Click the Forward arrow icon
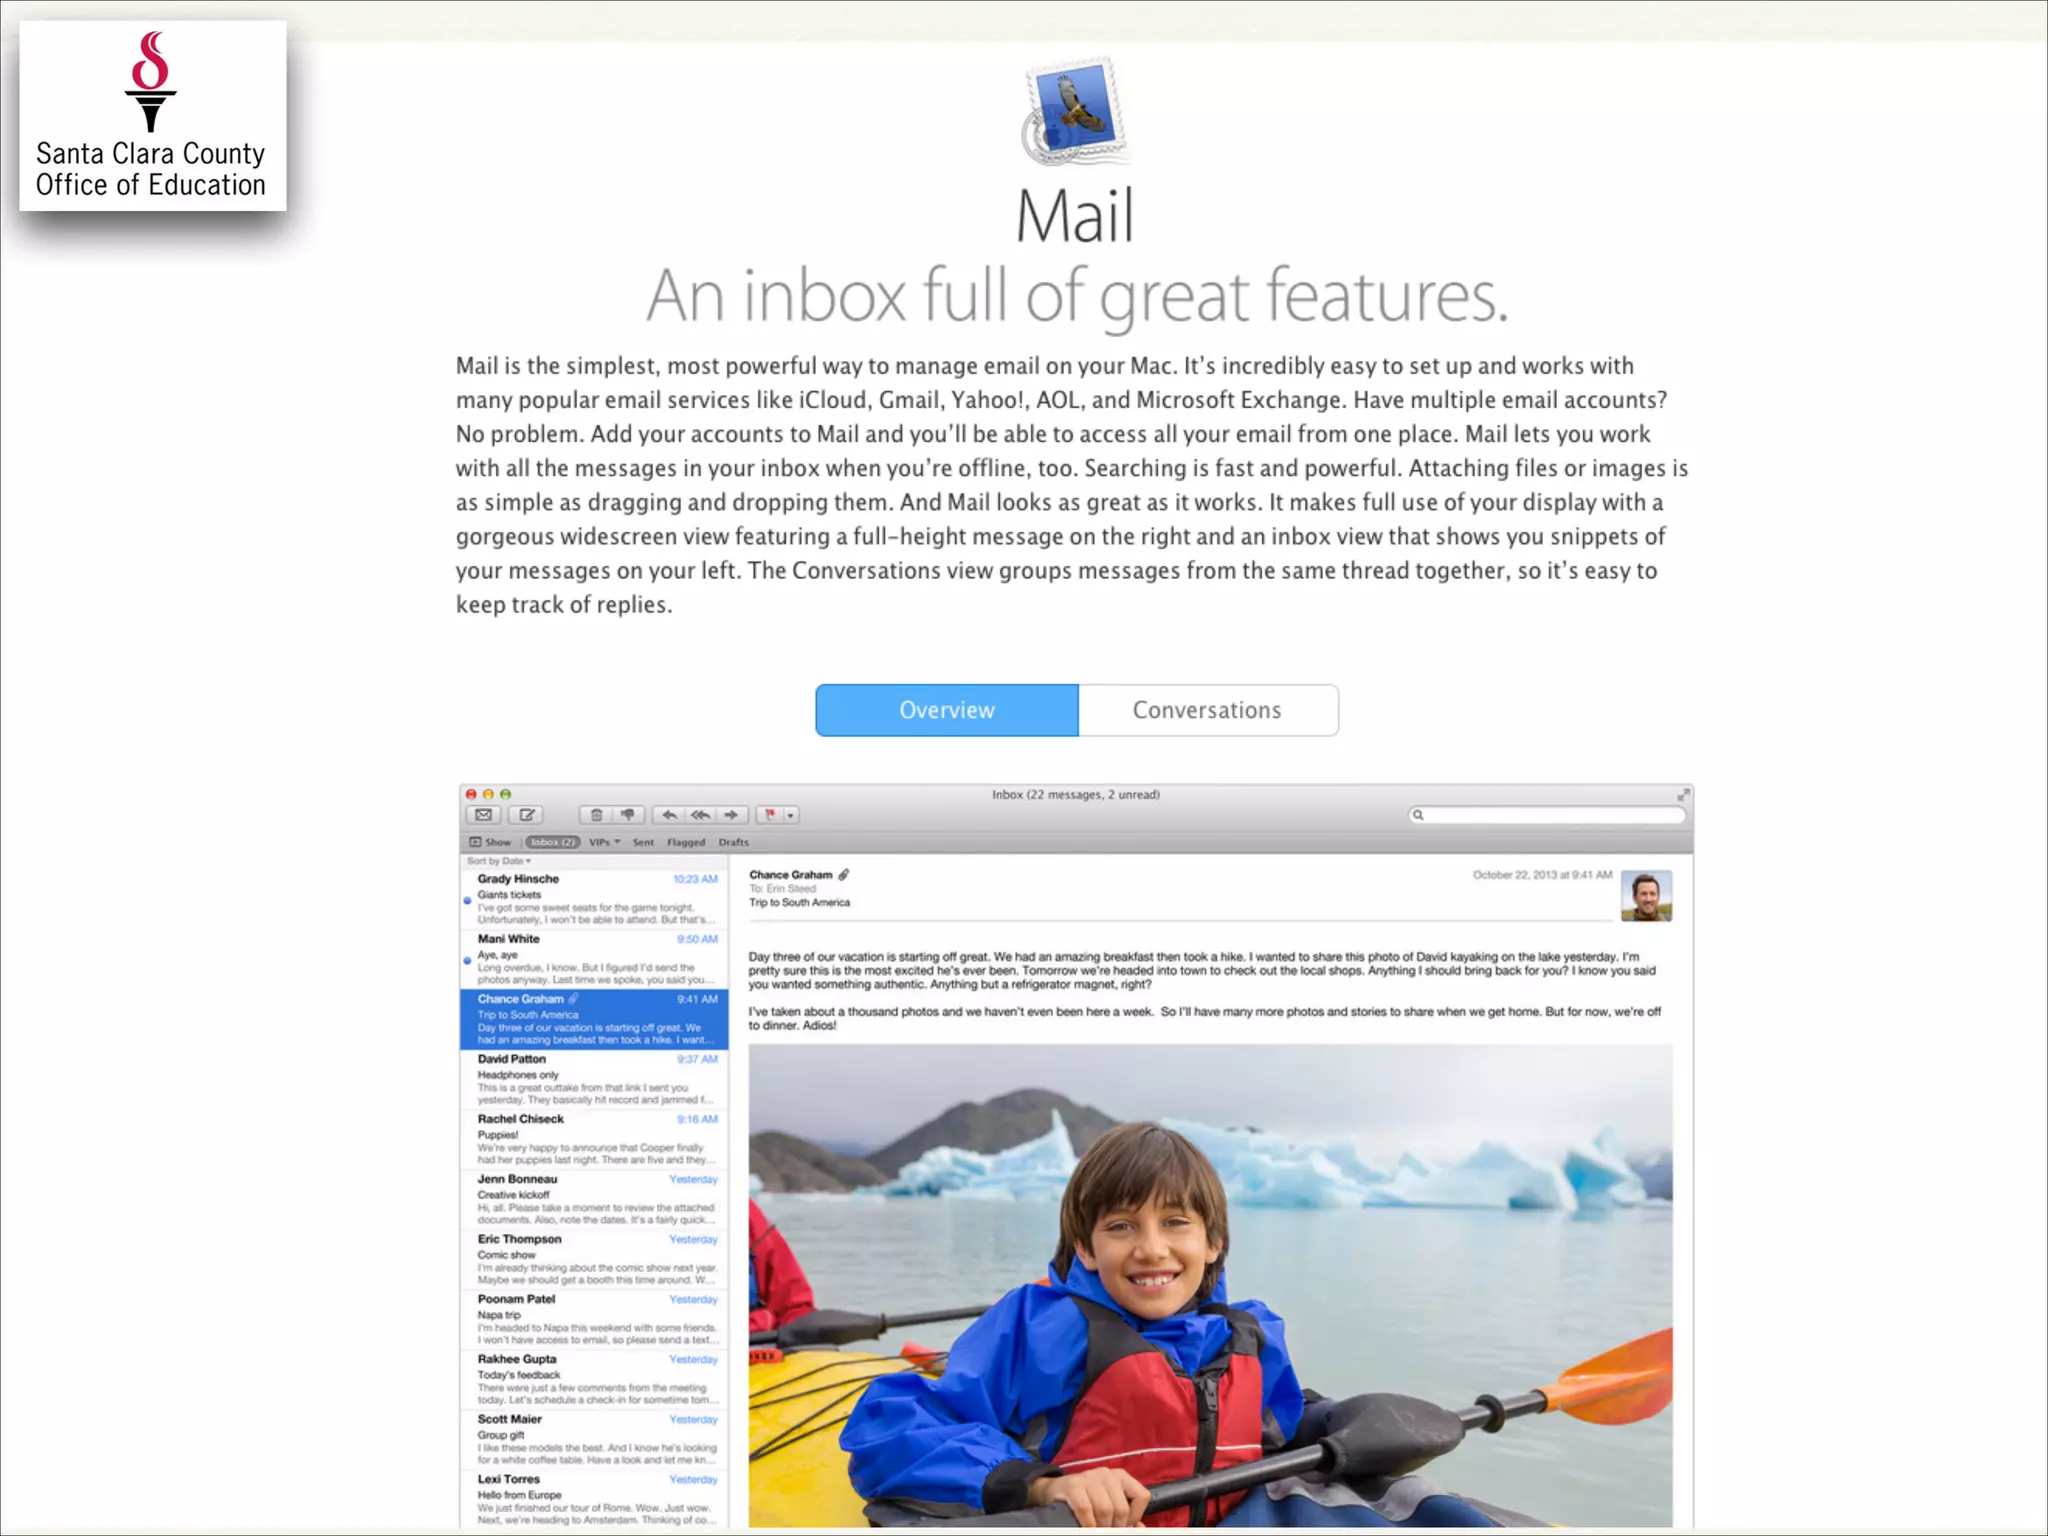This screenshot has width=2048, height=1536. [x=731, y=815]
